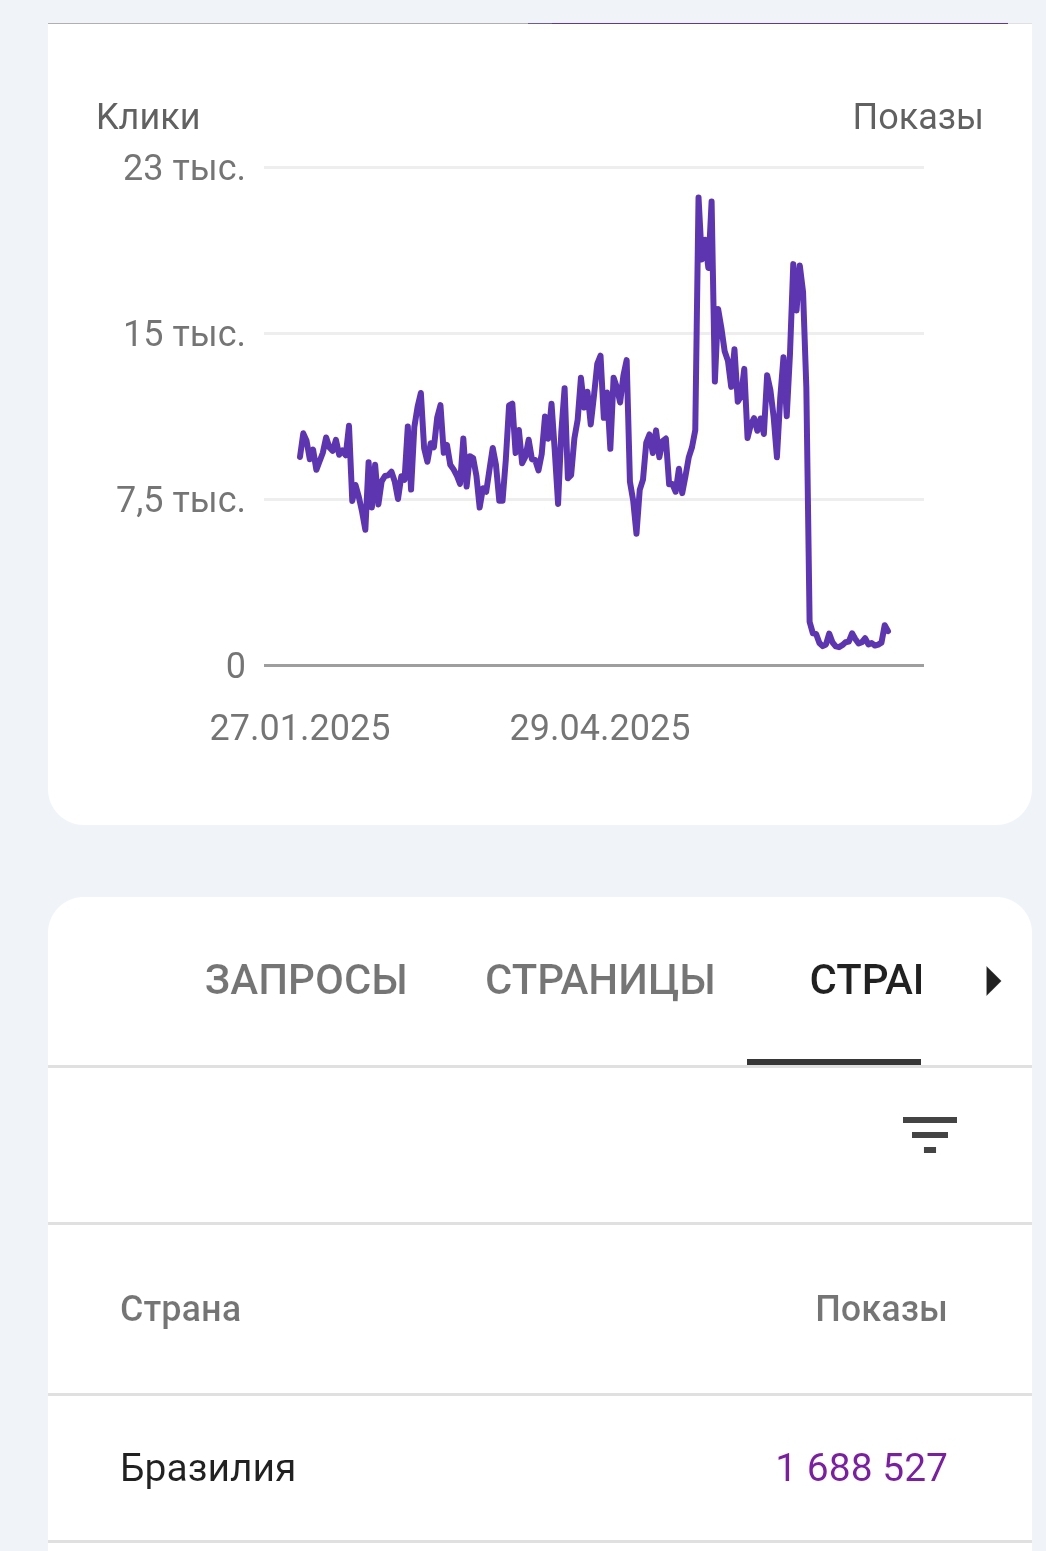Click the Показы label above the chart
Viewport: 1046px width, 1551px height.
(x=918, y=117)
